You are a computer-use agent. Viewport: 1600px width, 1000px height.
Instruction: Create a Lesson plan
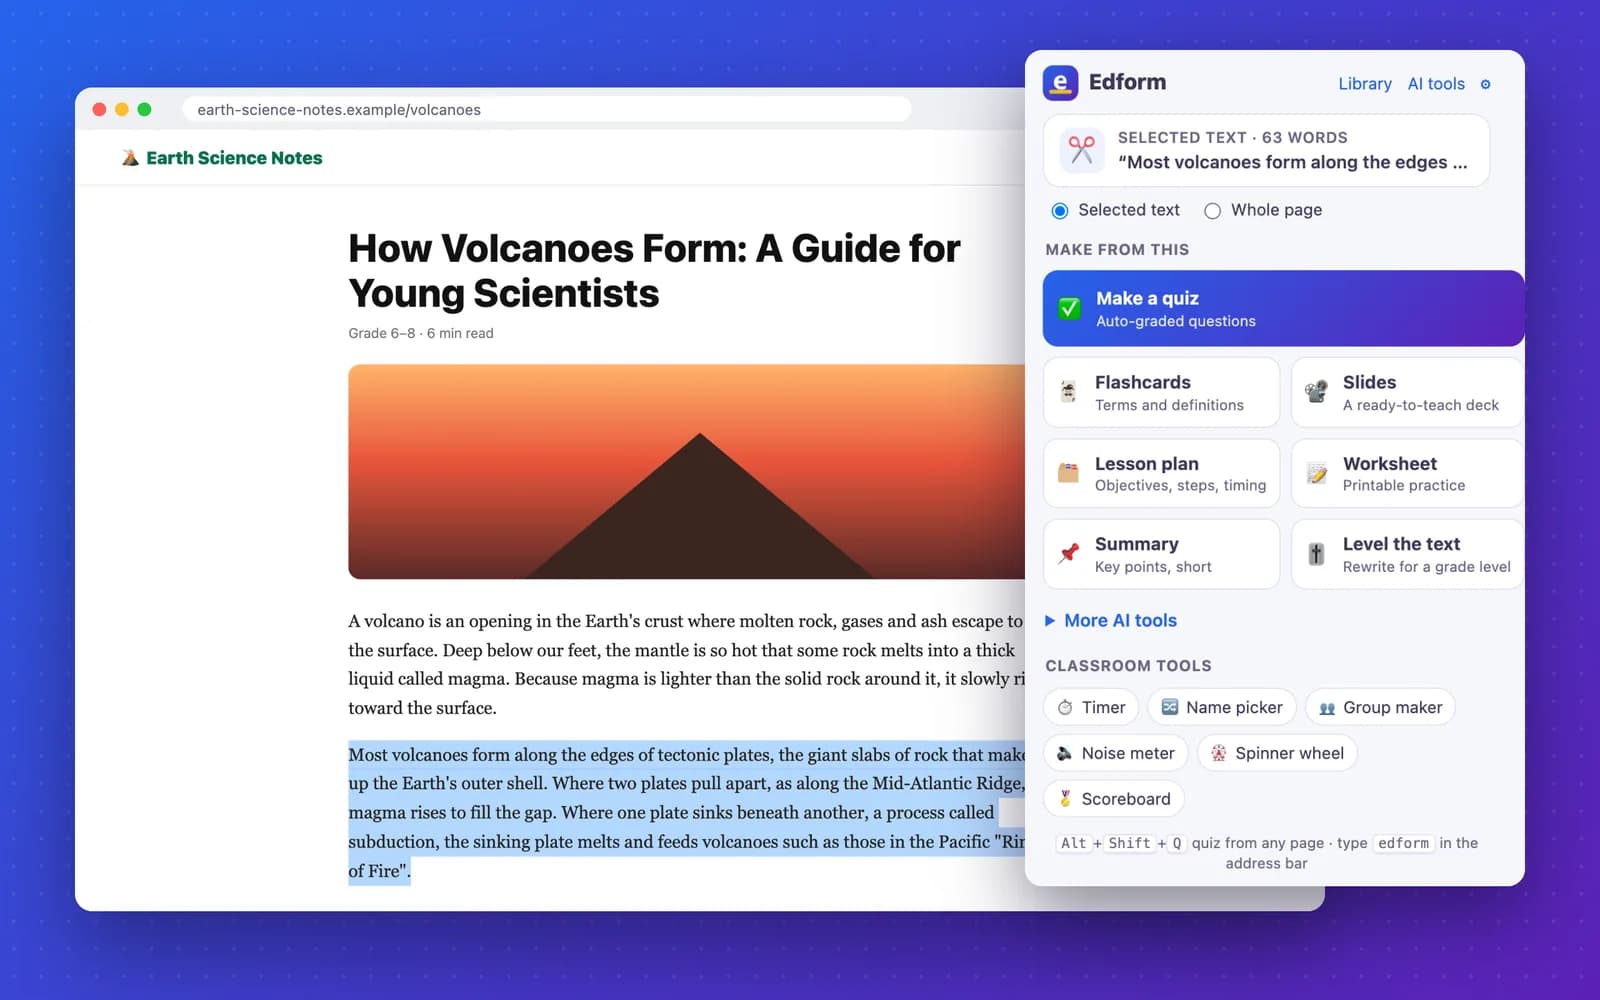coord(1161,473)
